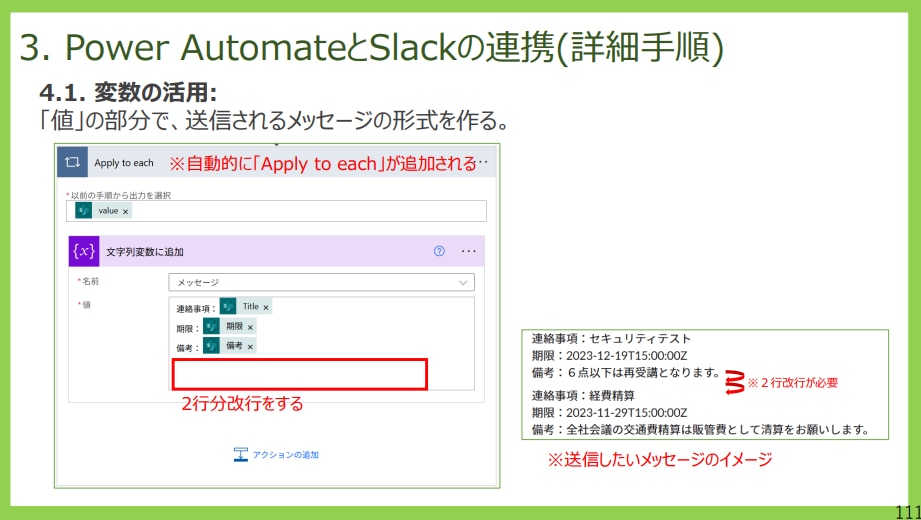Click 期限：2023-11-29T15:00:00Z line

coord(609,412)
